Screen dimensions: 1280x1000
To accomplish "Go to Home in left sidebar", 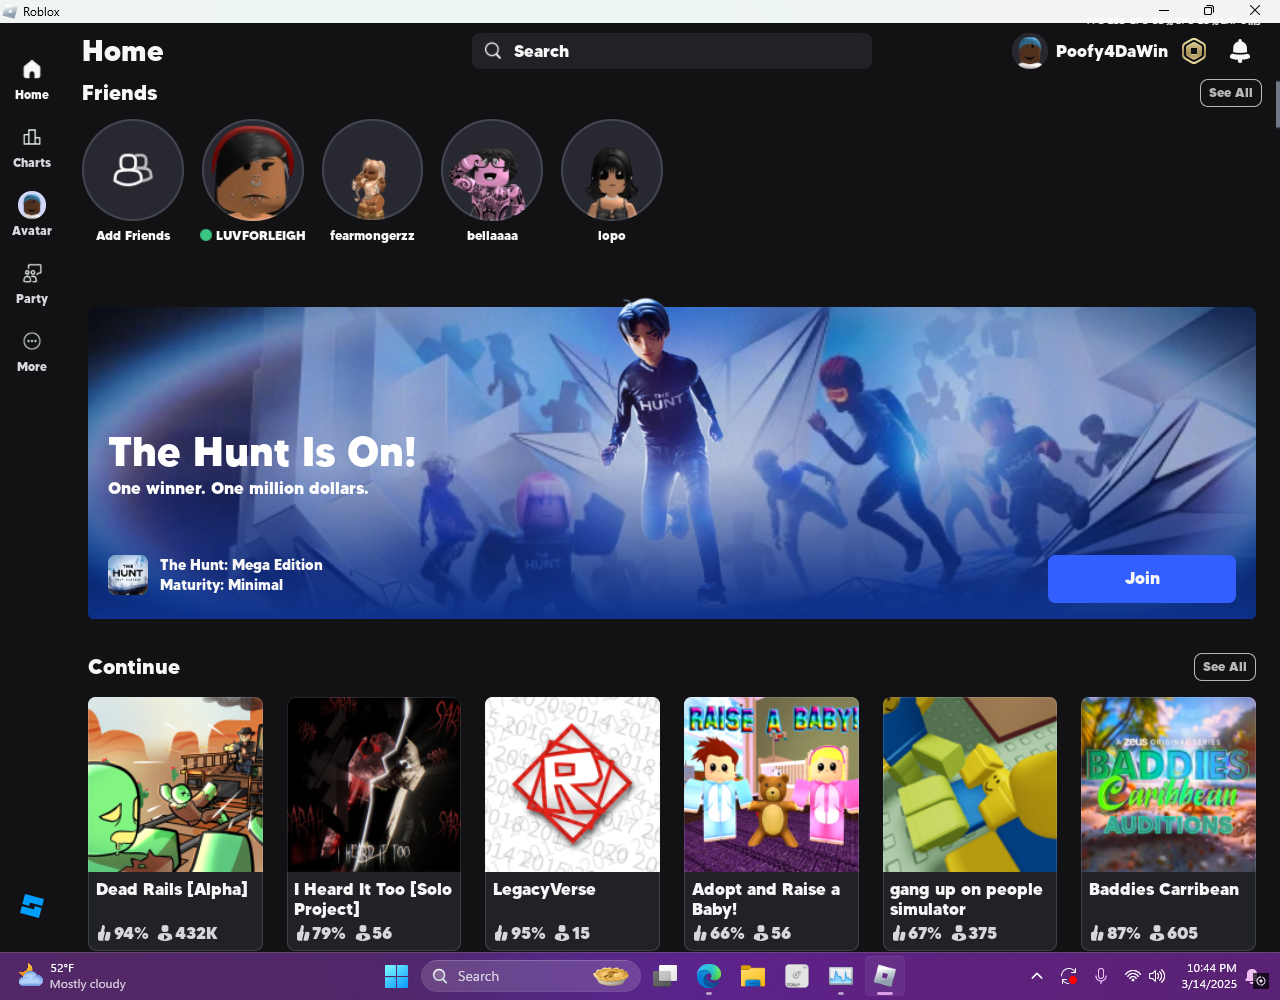I will (32, 80).
